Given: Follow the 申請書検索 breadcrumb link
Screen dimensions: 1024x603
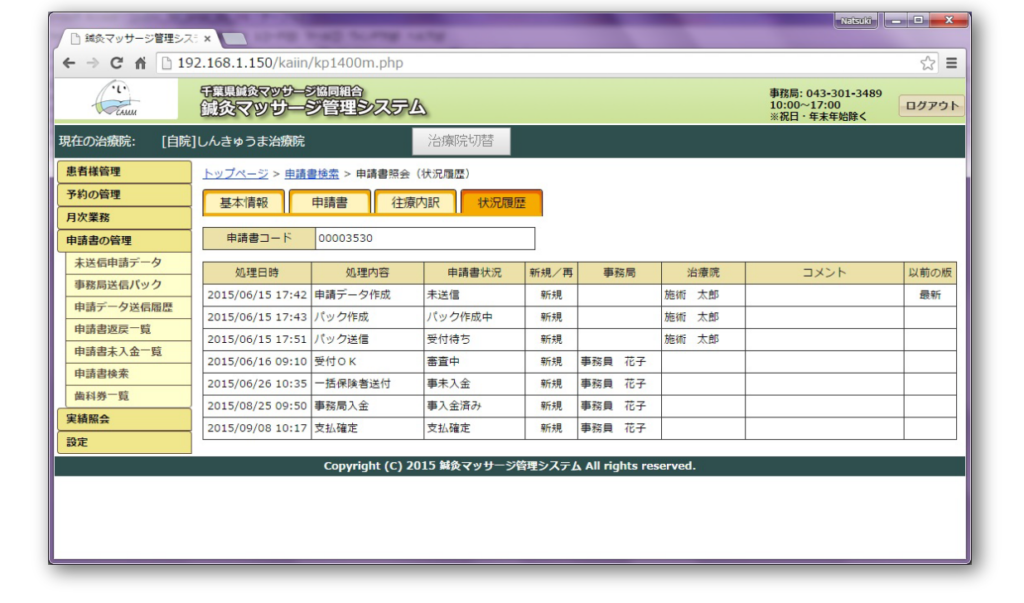Looking at the screenshot, I should pyautogui.click(x=312, y=174).
